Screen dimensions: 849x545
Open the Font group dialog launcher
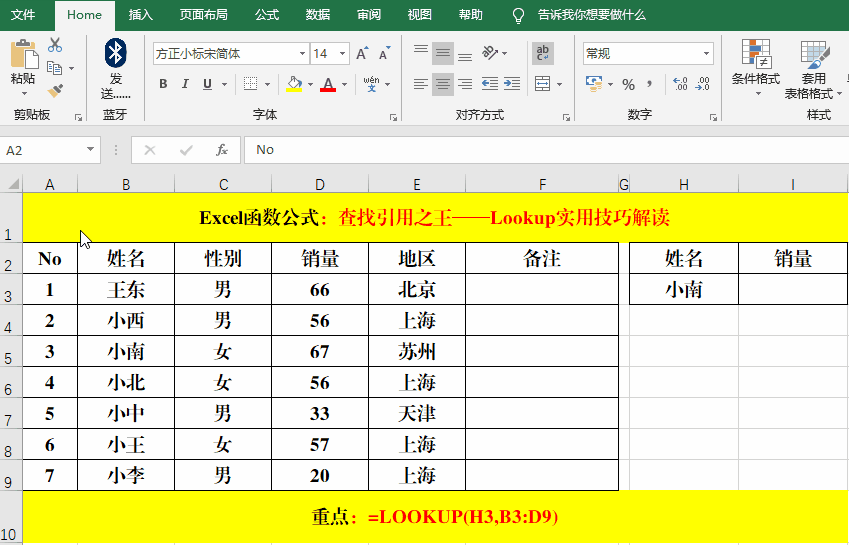pyautogui.click(x=394, y=117)
